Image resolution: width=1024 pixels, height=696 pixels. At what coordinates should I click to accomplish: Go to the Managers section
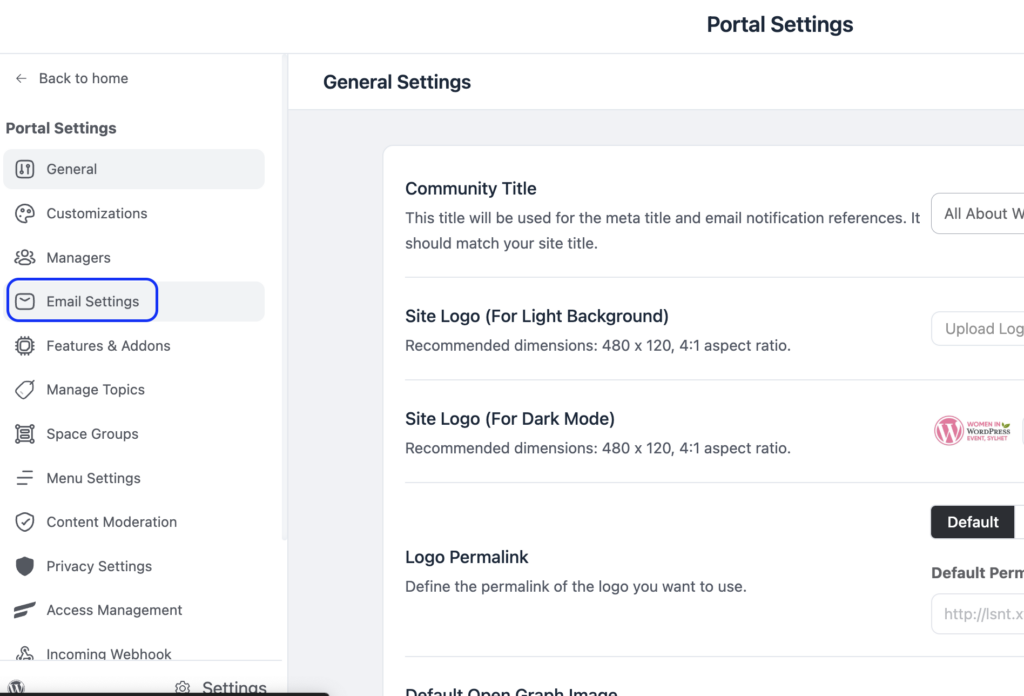[x=134, y=257]
